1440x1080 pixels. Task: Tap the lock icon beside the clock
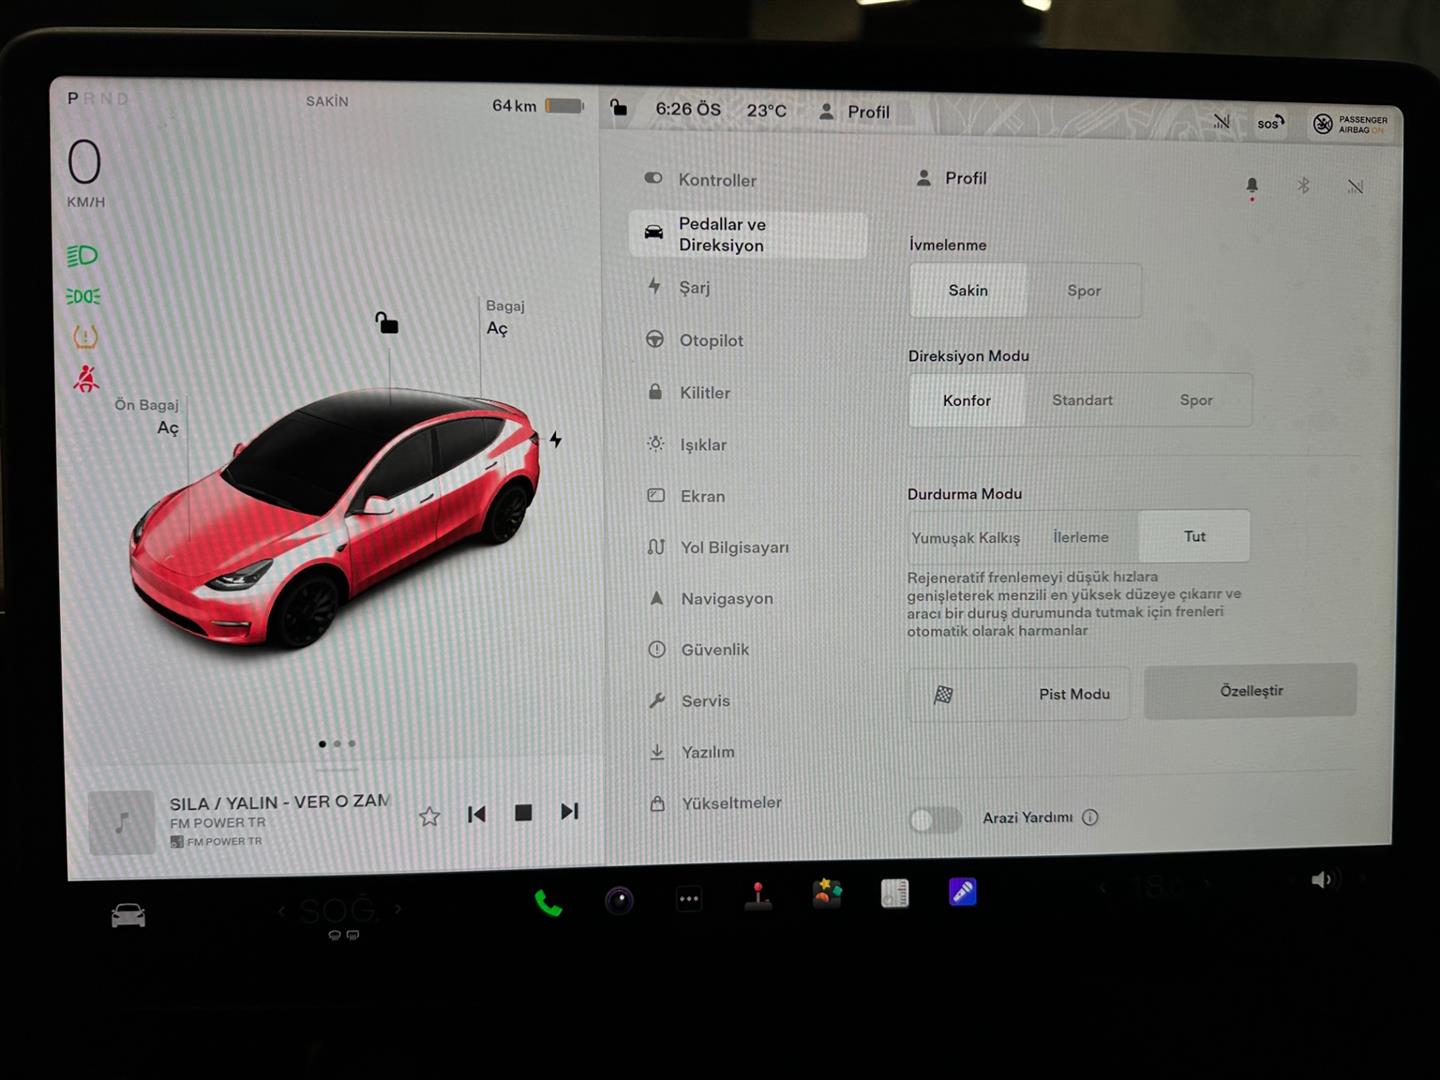point(619,107)
